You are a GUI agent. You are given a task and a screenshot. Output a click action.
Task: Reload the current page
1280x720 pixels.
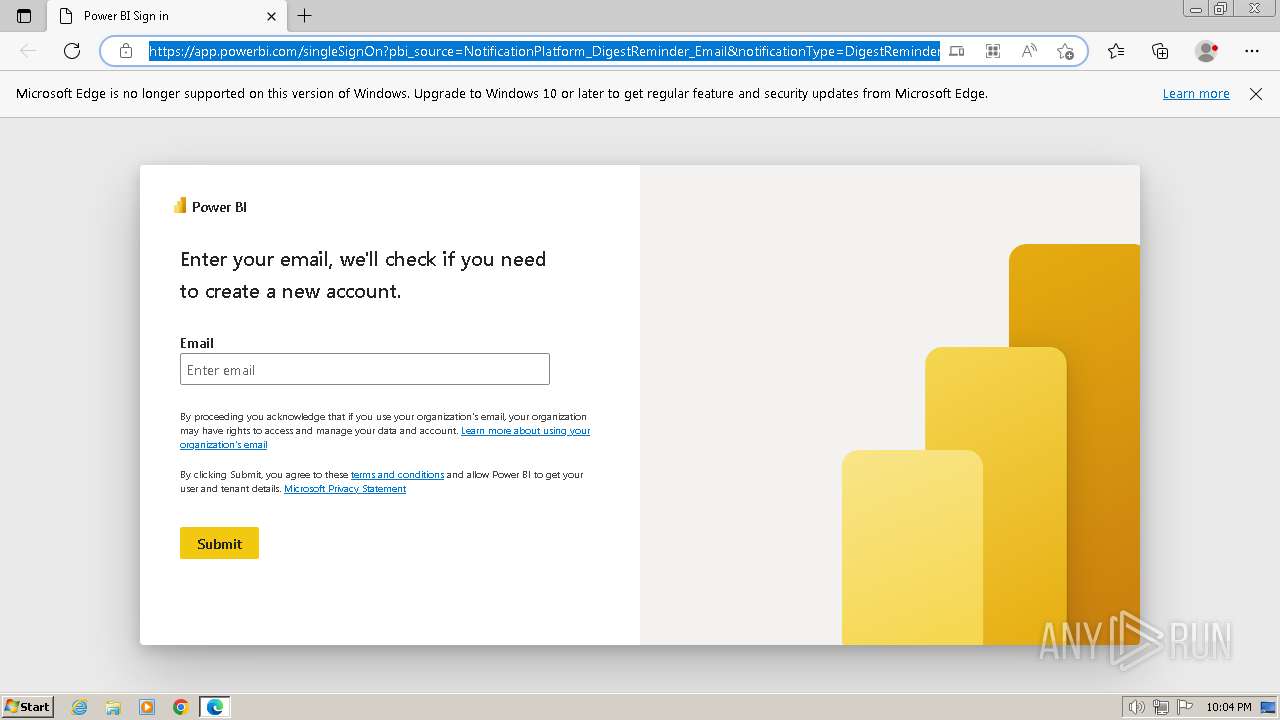point(72,51)
